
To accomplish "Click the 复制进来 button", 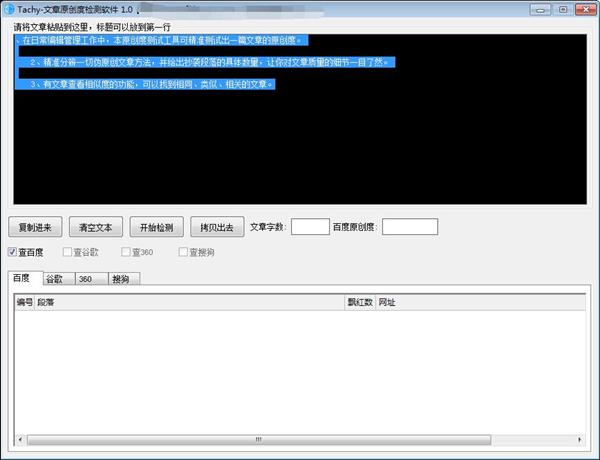I will [x=35, y=227].
